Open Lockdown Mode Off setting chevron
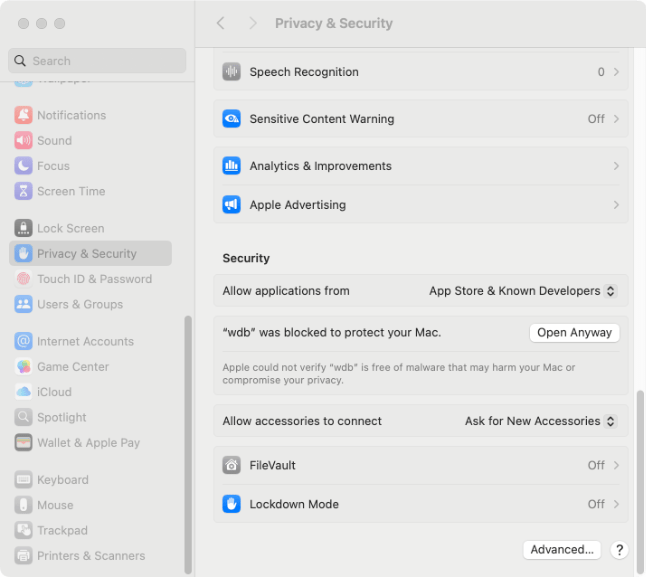Image resolution: width=646 pixels, height=577 pixels. pos(616,504)
